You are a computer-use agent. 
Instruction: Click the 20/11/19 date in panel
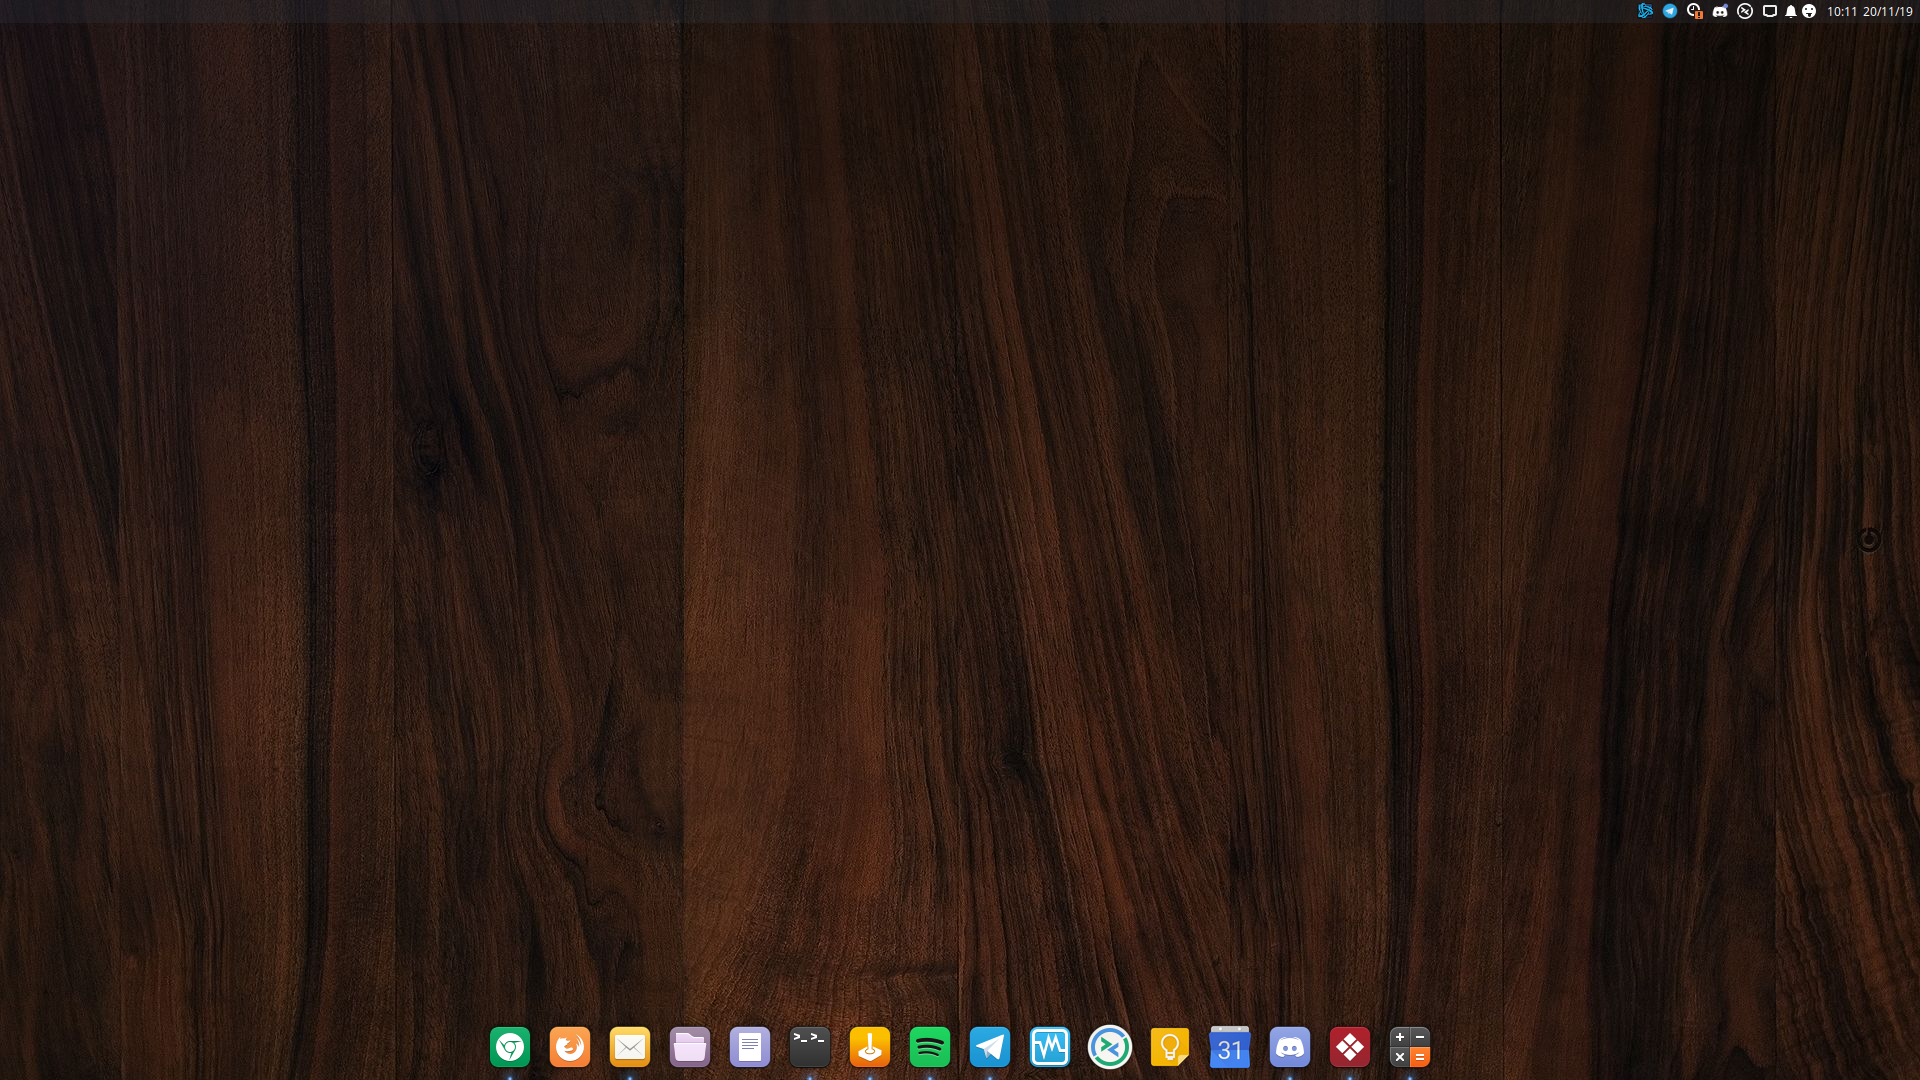(x=1888, y=12)
